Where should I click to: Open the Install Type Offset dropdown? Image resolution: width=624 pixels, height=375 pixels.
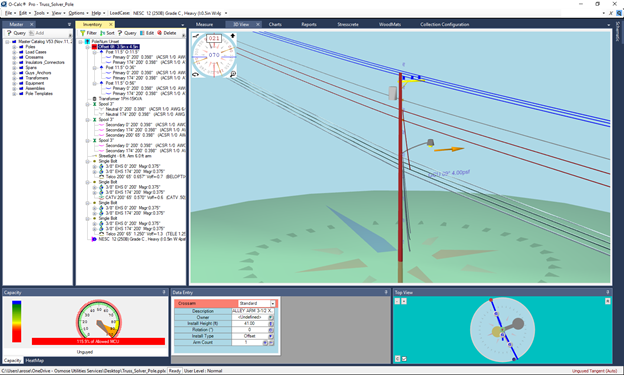point(271,336)
